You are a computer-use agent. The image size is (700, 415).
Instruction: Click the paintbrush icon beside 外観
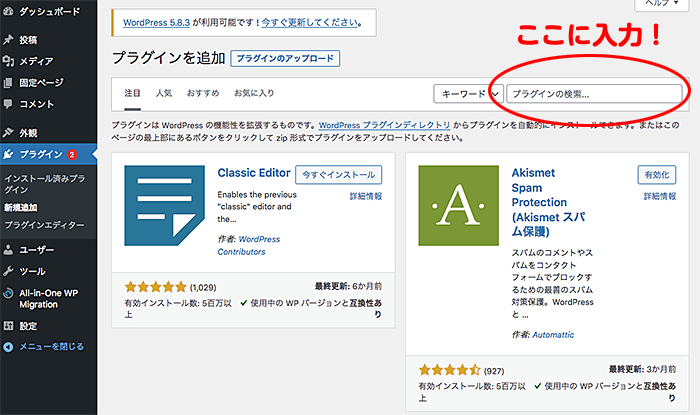[8, 133]
